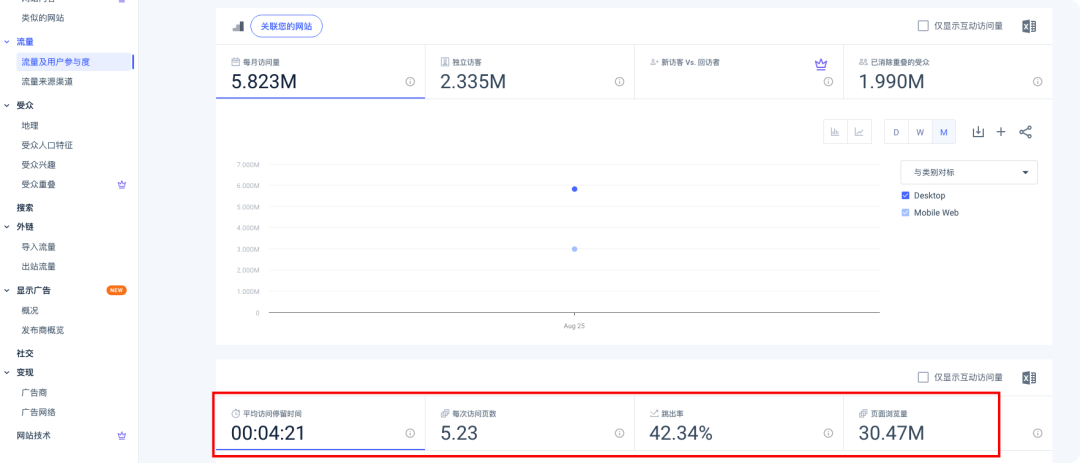Viewport: 1080px width, 463px height.
Task: Share the traffic chart
Action: pos(1025,132)
